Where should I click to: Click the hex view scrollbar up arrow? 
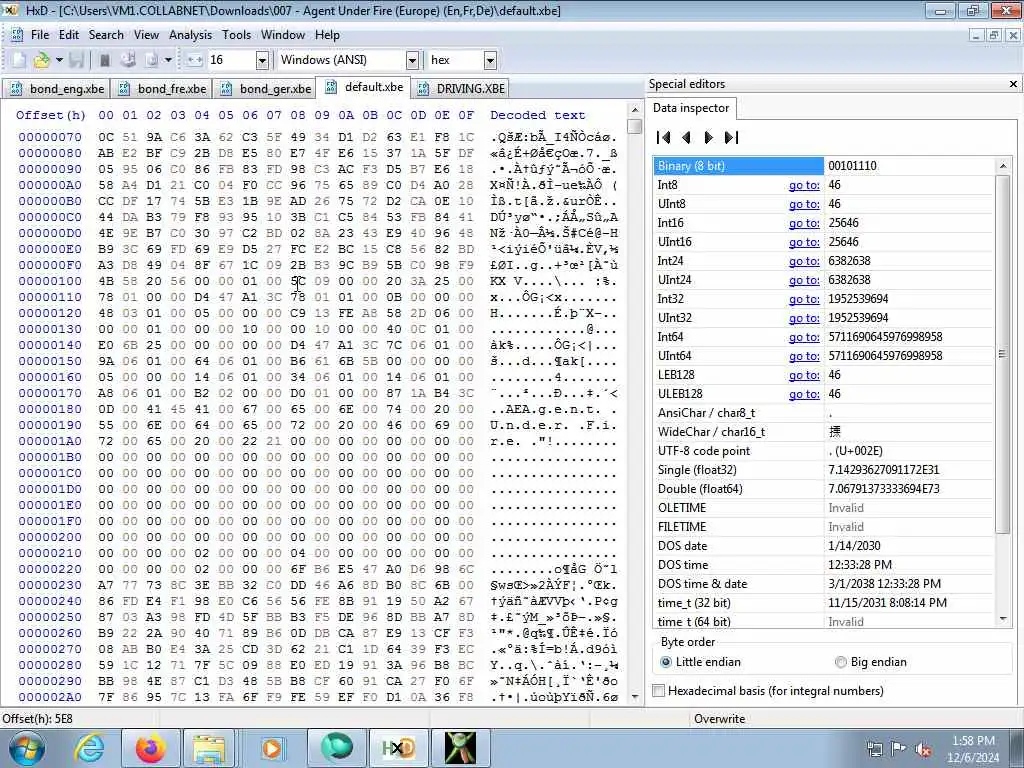click(x=634, y=110)
